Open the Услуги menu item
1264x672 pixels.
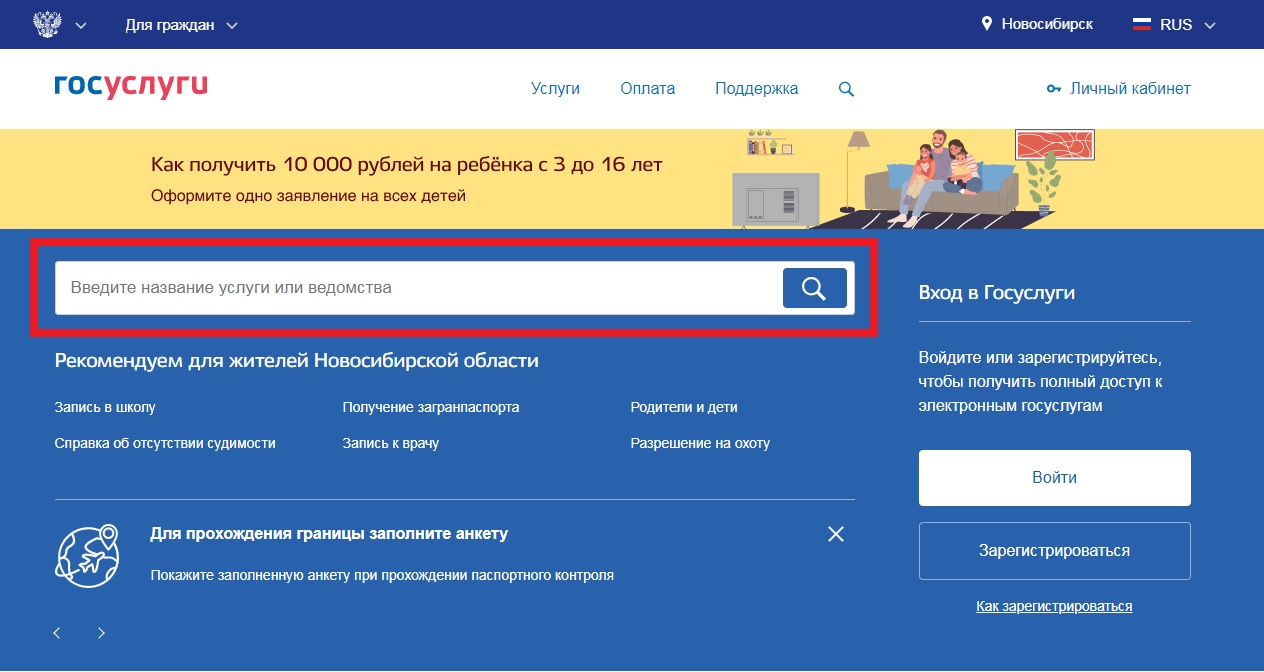point(555,88)
